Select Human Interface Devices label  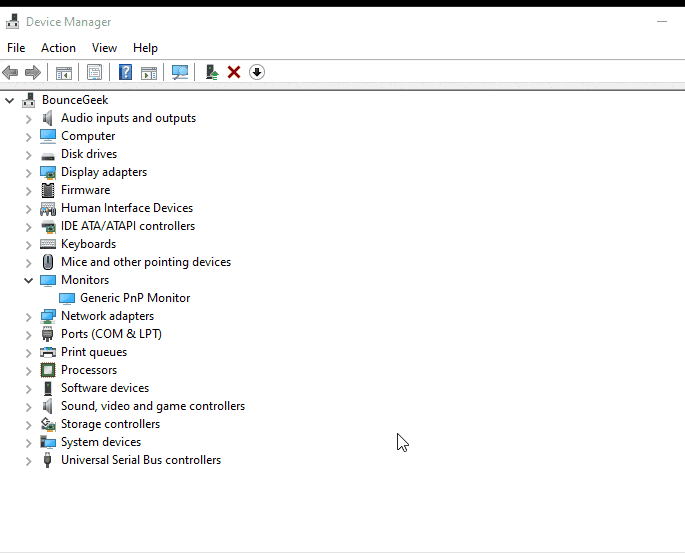[x=127, y=208]
